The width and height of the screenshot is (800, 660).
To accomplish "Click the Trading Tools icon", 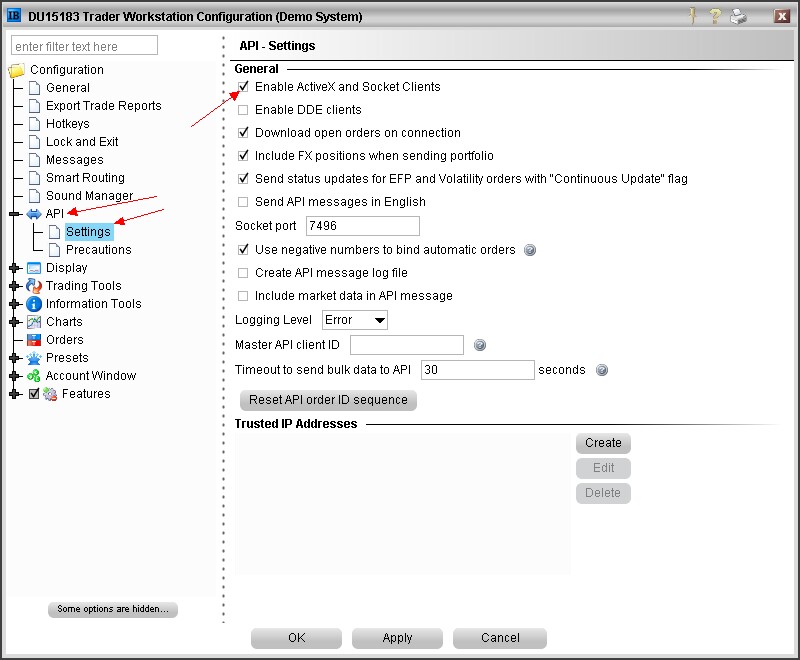I will tap(34, 286).
